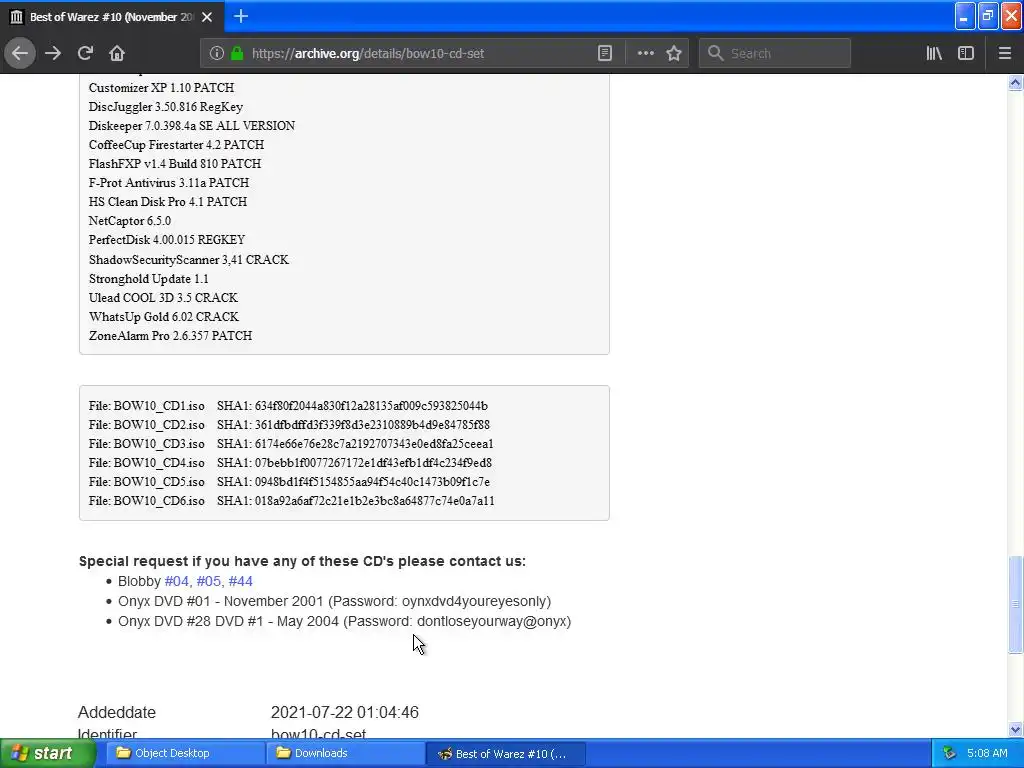Image resolution: width=1024 pixels, height=768 pixels.
Task: Open the Firefox hamburger menu
Action: [1004, 54]
